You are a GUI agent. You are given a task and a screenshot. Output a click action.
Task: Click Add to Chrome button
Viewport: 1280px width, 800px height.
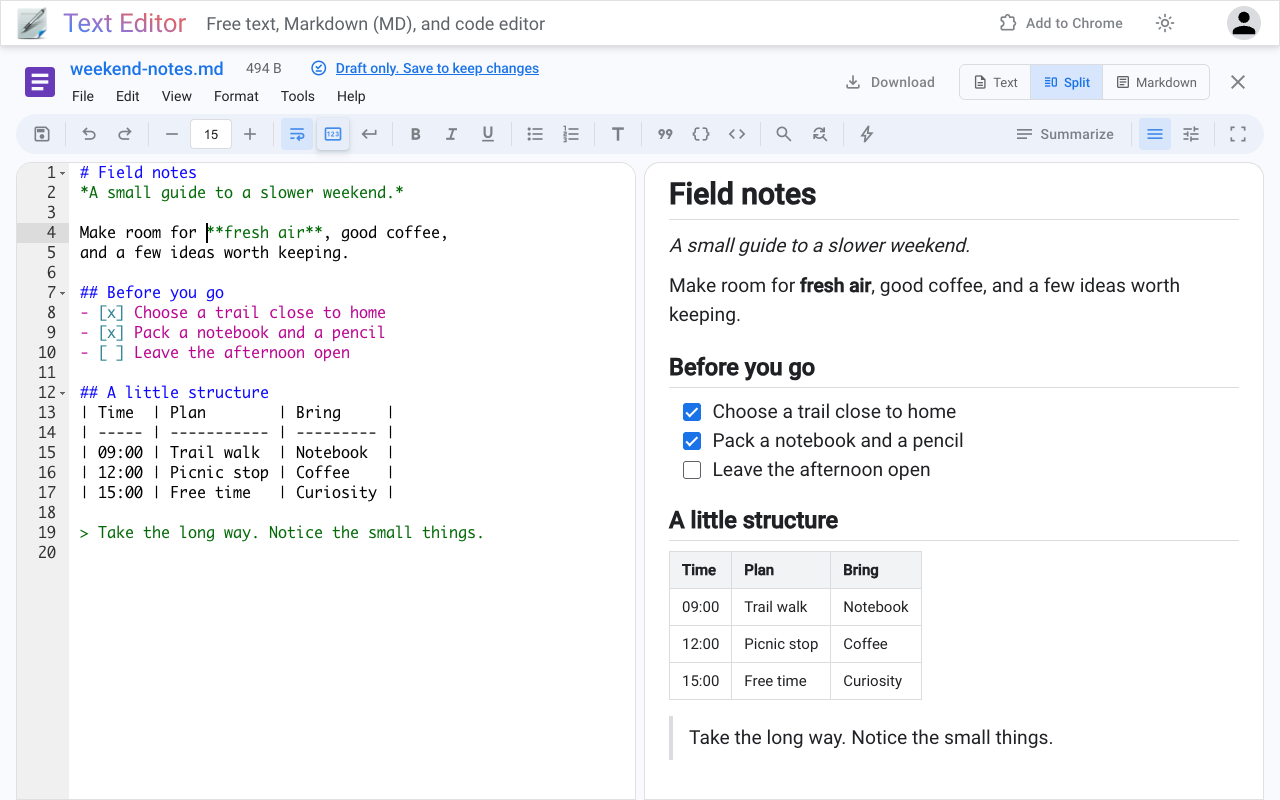1061,23
